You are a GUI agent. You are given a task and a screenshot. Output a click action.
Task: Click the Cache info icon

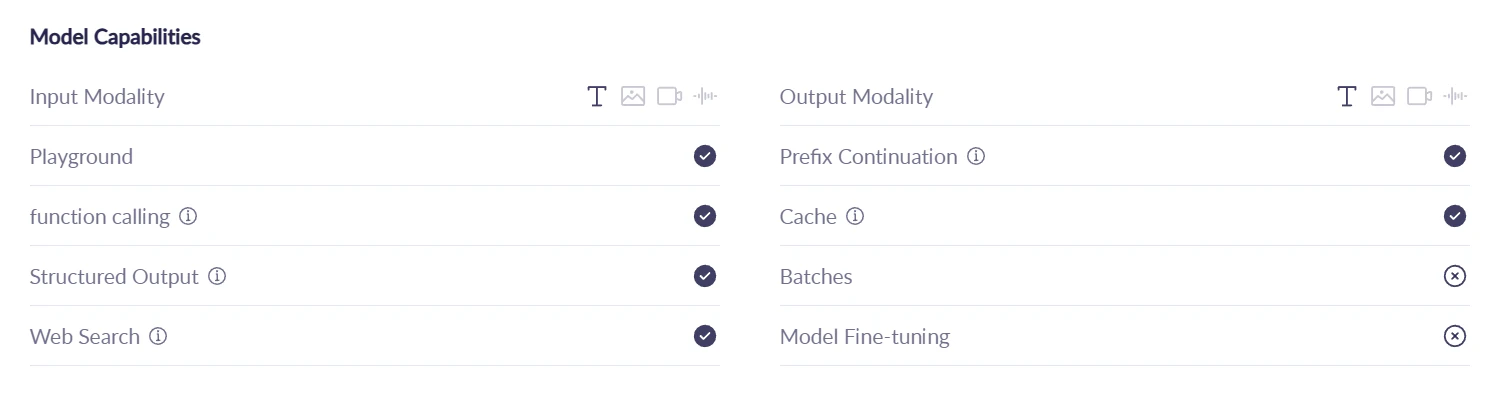pyautogui.click(x=855, y=216)
